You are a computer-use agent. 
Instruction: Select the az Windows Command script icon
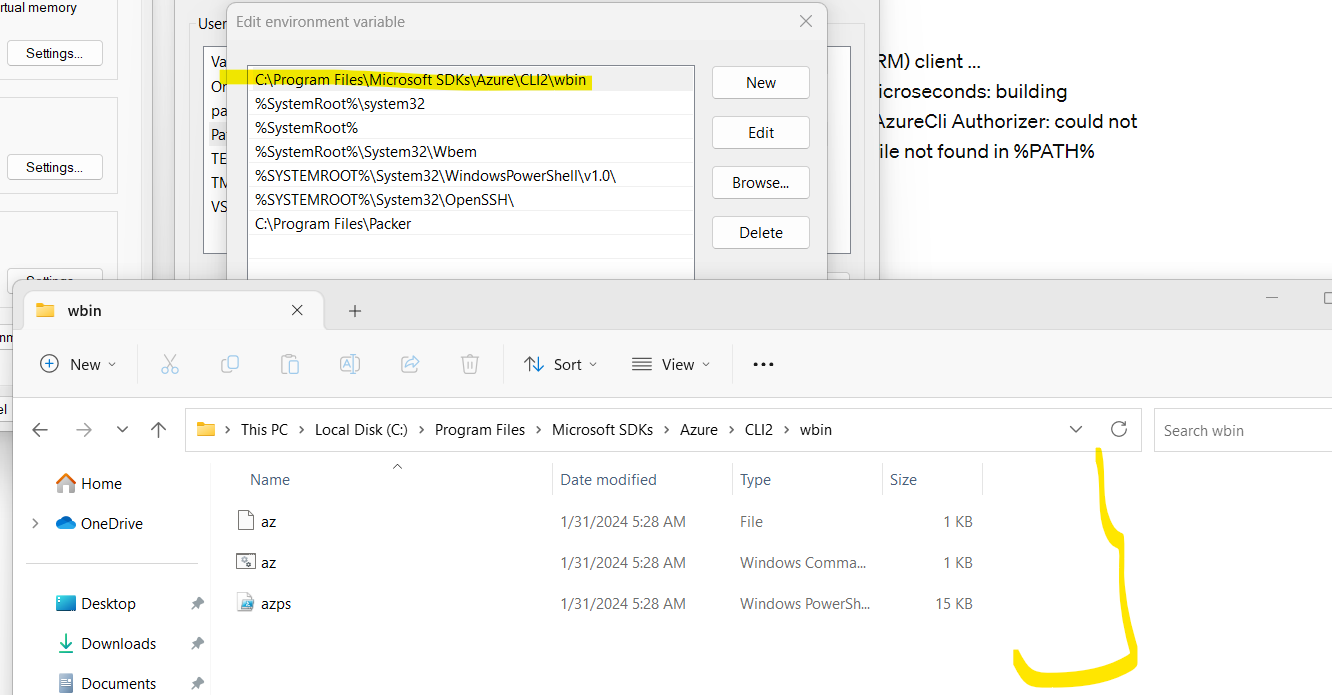pos(246,562)
